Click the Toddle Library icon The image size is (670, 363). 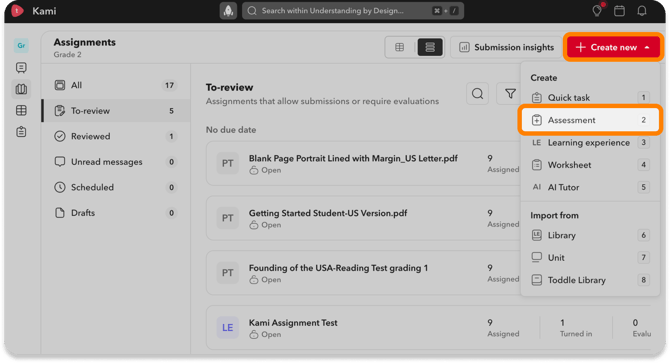tap(537, 280)
